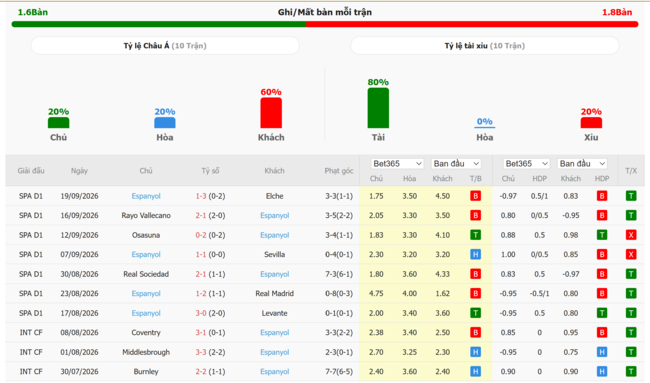Click red X over/under badge in Osasuna row
The image size is (650, 383).
[x=631, y=235]
